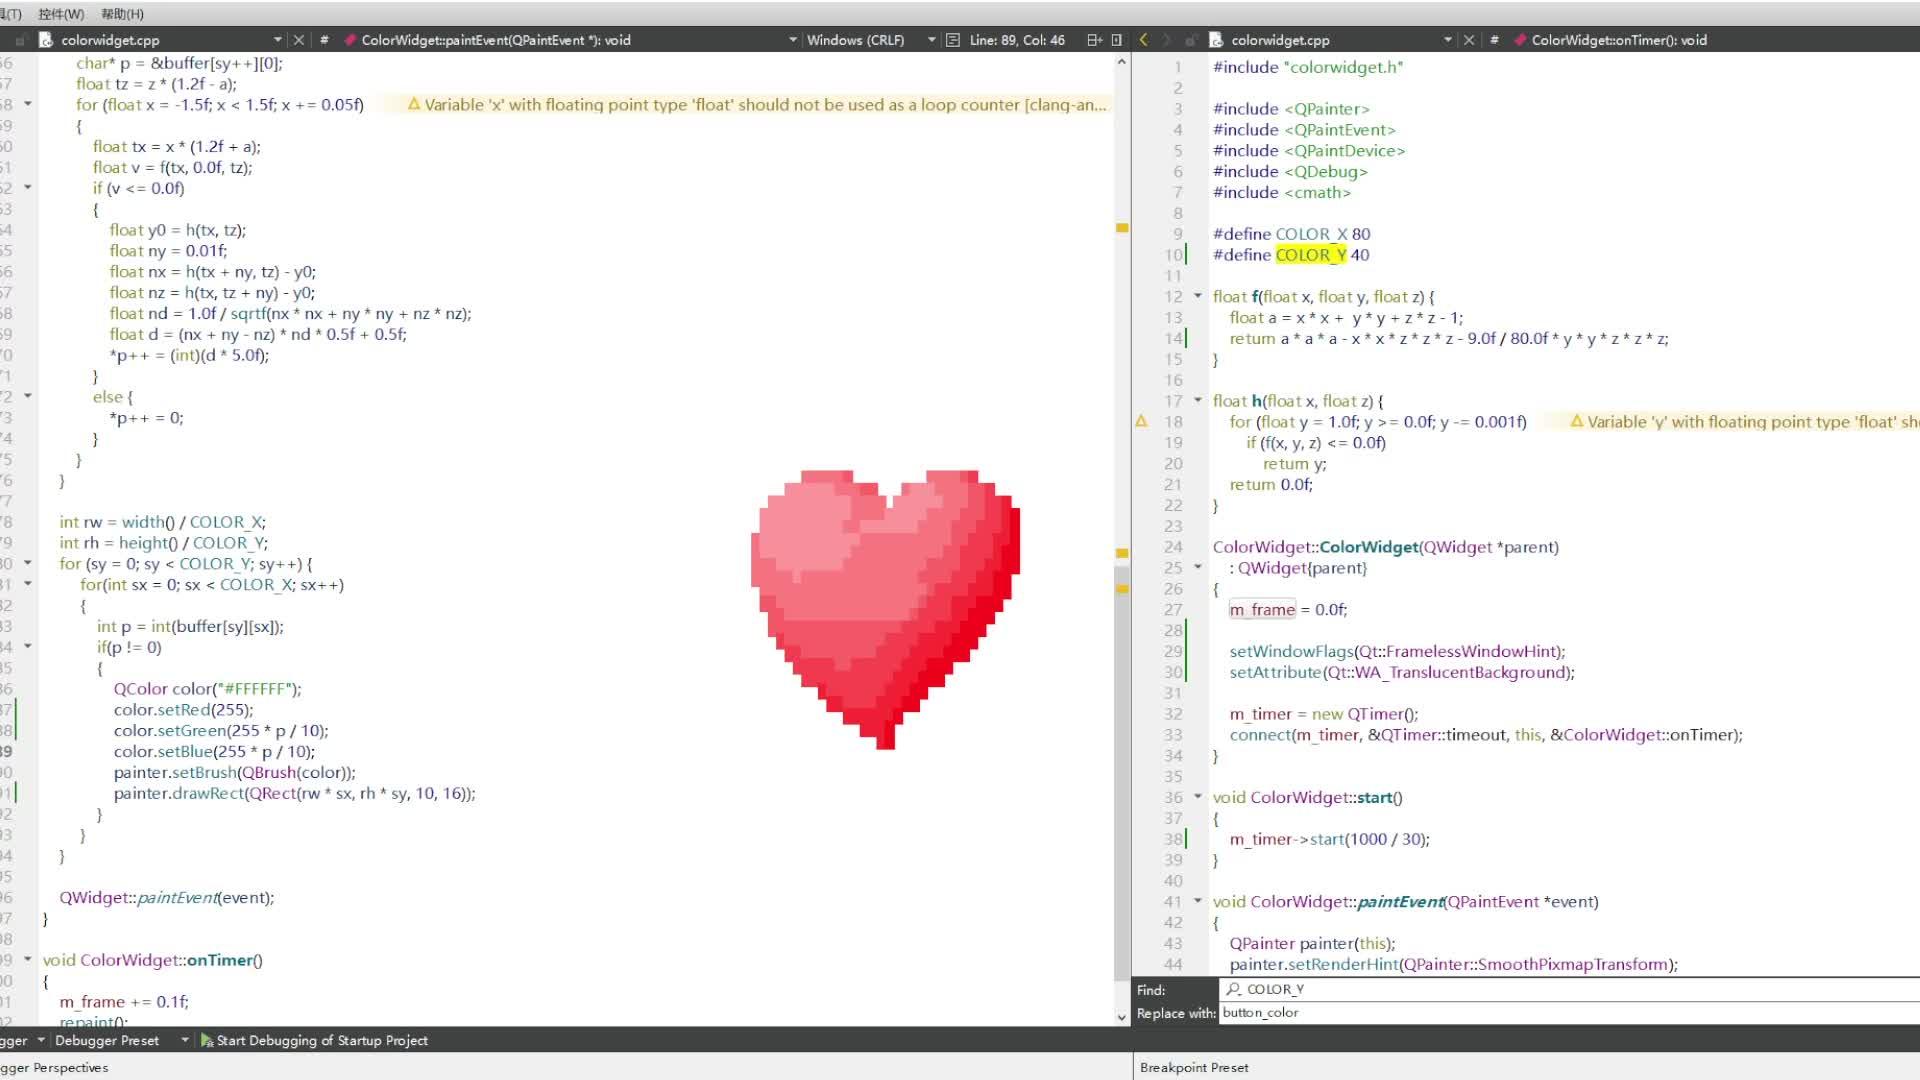This screenshot has height=1080, width=1920.
Task: Open the 帮助(H) menu
Action: click(122, 14)
